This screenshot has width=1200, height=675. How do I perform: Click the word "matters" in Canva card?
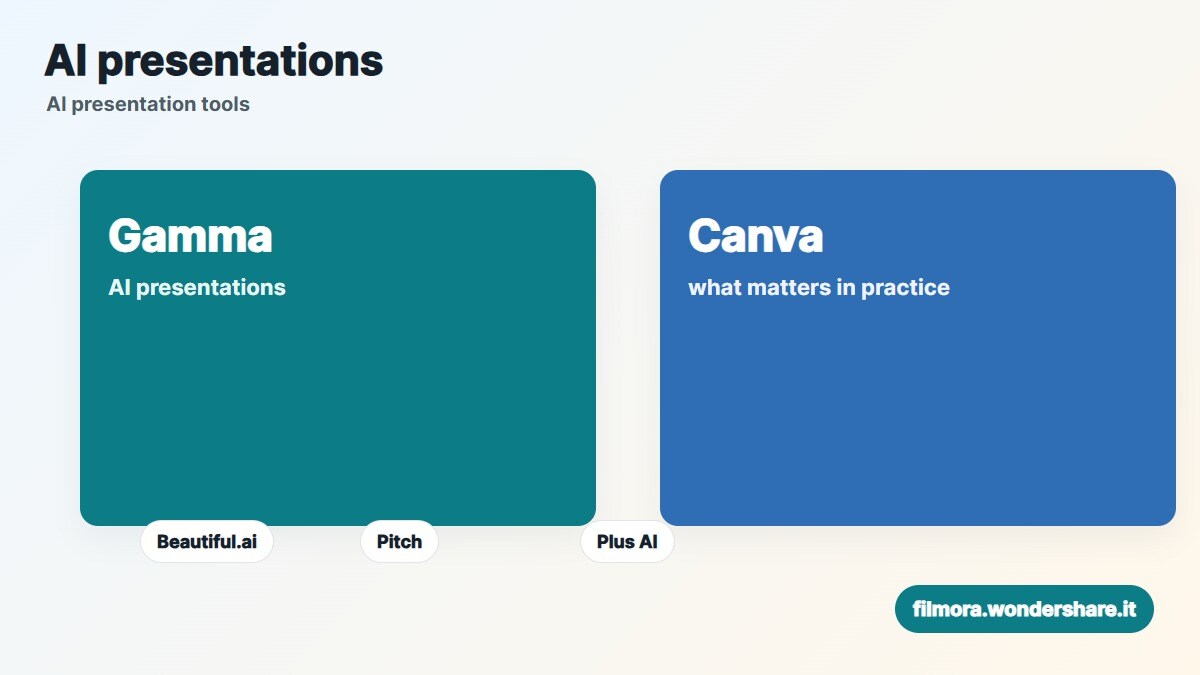[790, 288]
